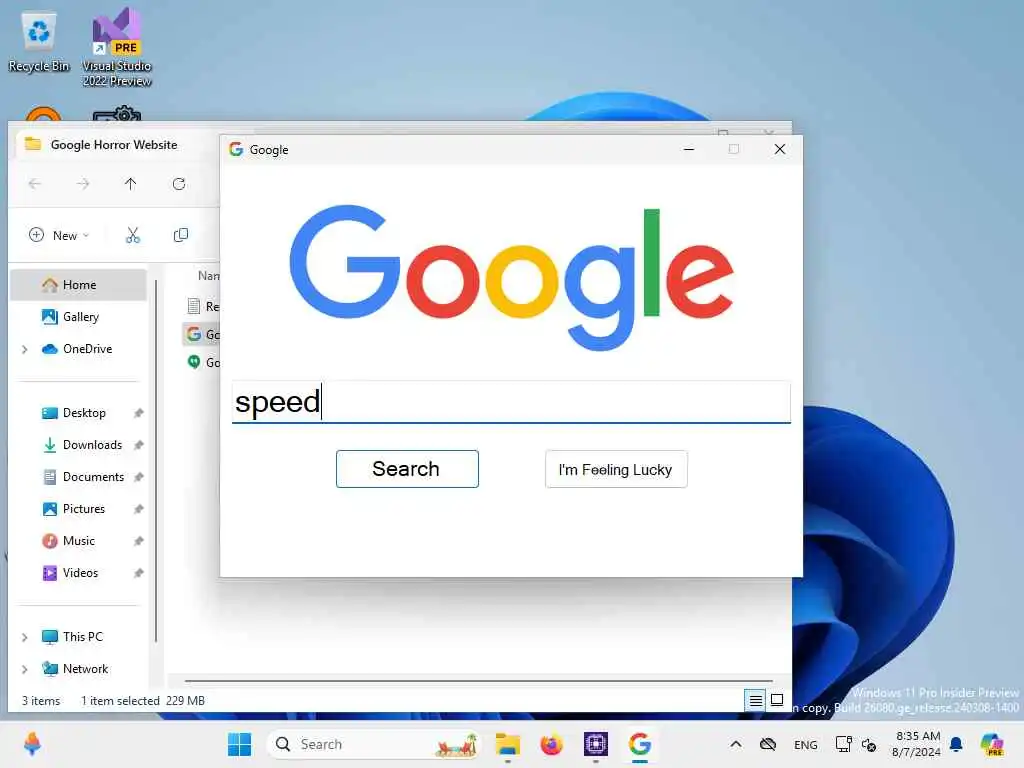Expand the This PC tree node
The width and height of the screenshot is (1024, 768).
[25, 637]
